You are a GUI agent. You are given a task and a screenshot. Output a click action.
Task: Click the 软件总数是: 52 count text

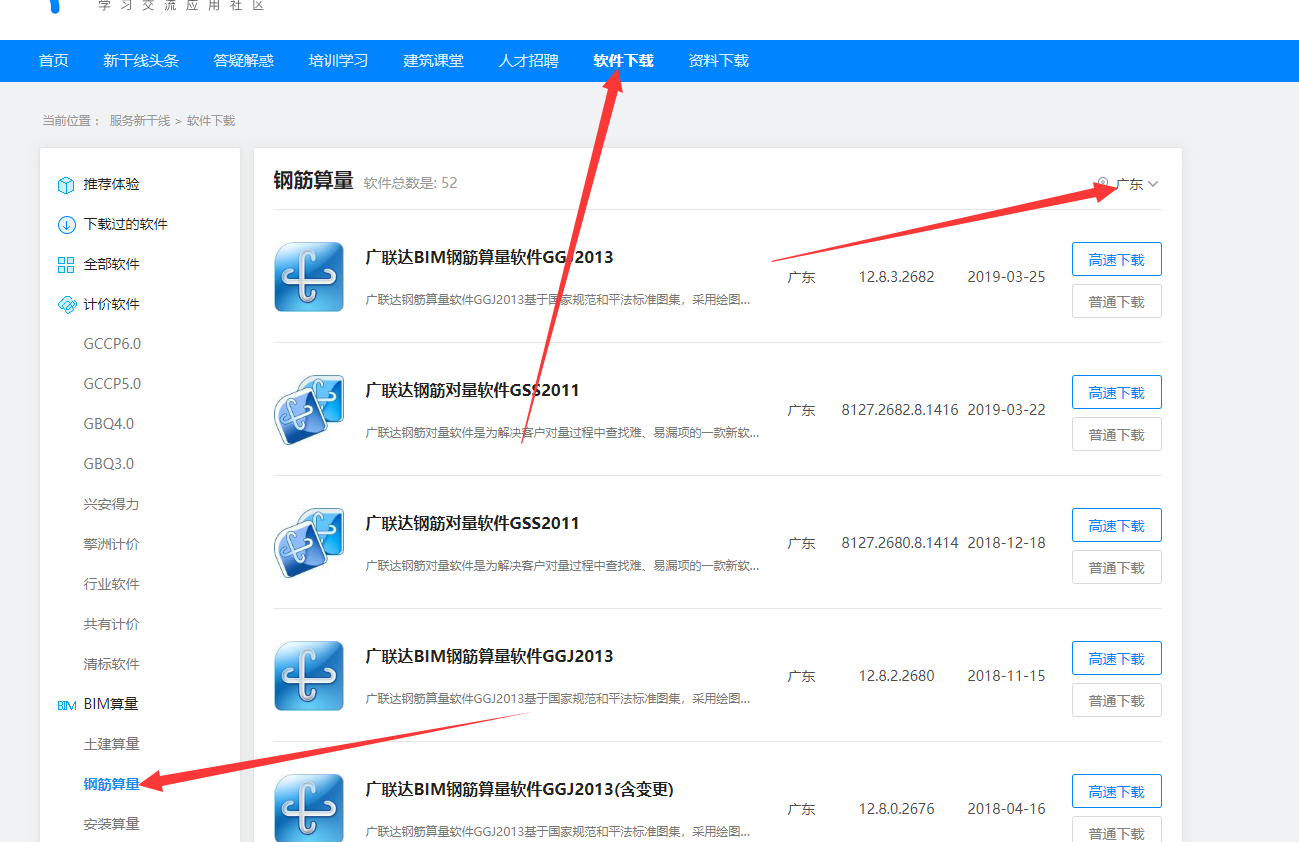(411, 183)
